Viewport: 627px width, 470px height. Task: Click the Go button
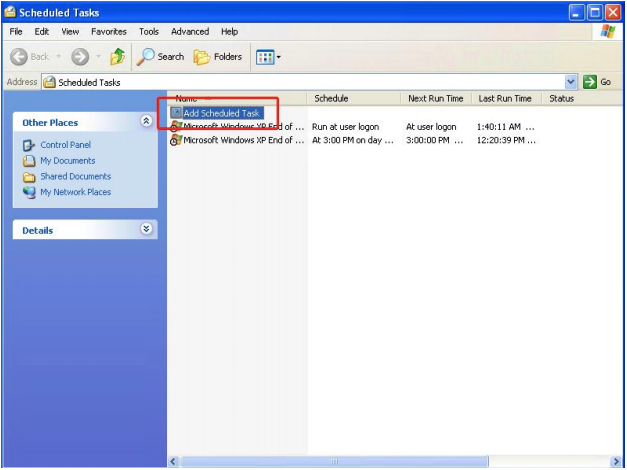click(x=596, y=82)
